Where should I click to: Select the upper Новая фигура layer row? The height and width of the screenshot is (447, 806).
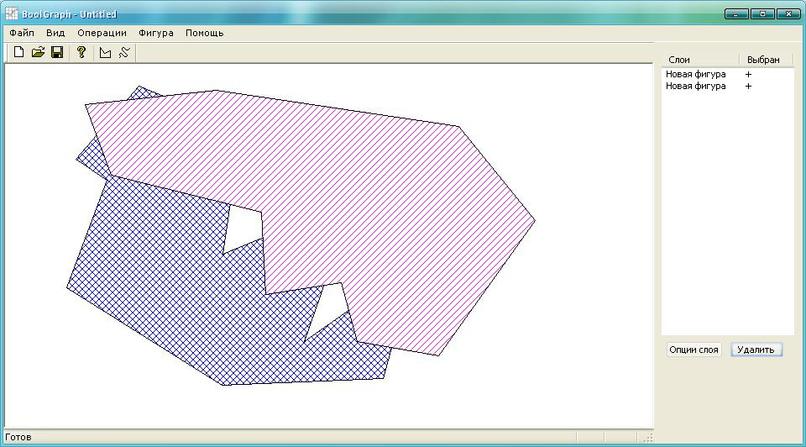[727, 74]
